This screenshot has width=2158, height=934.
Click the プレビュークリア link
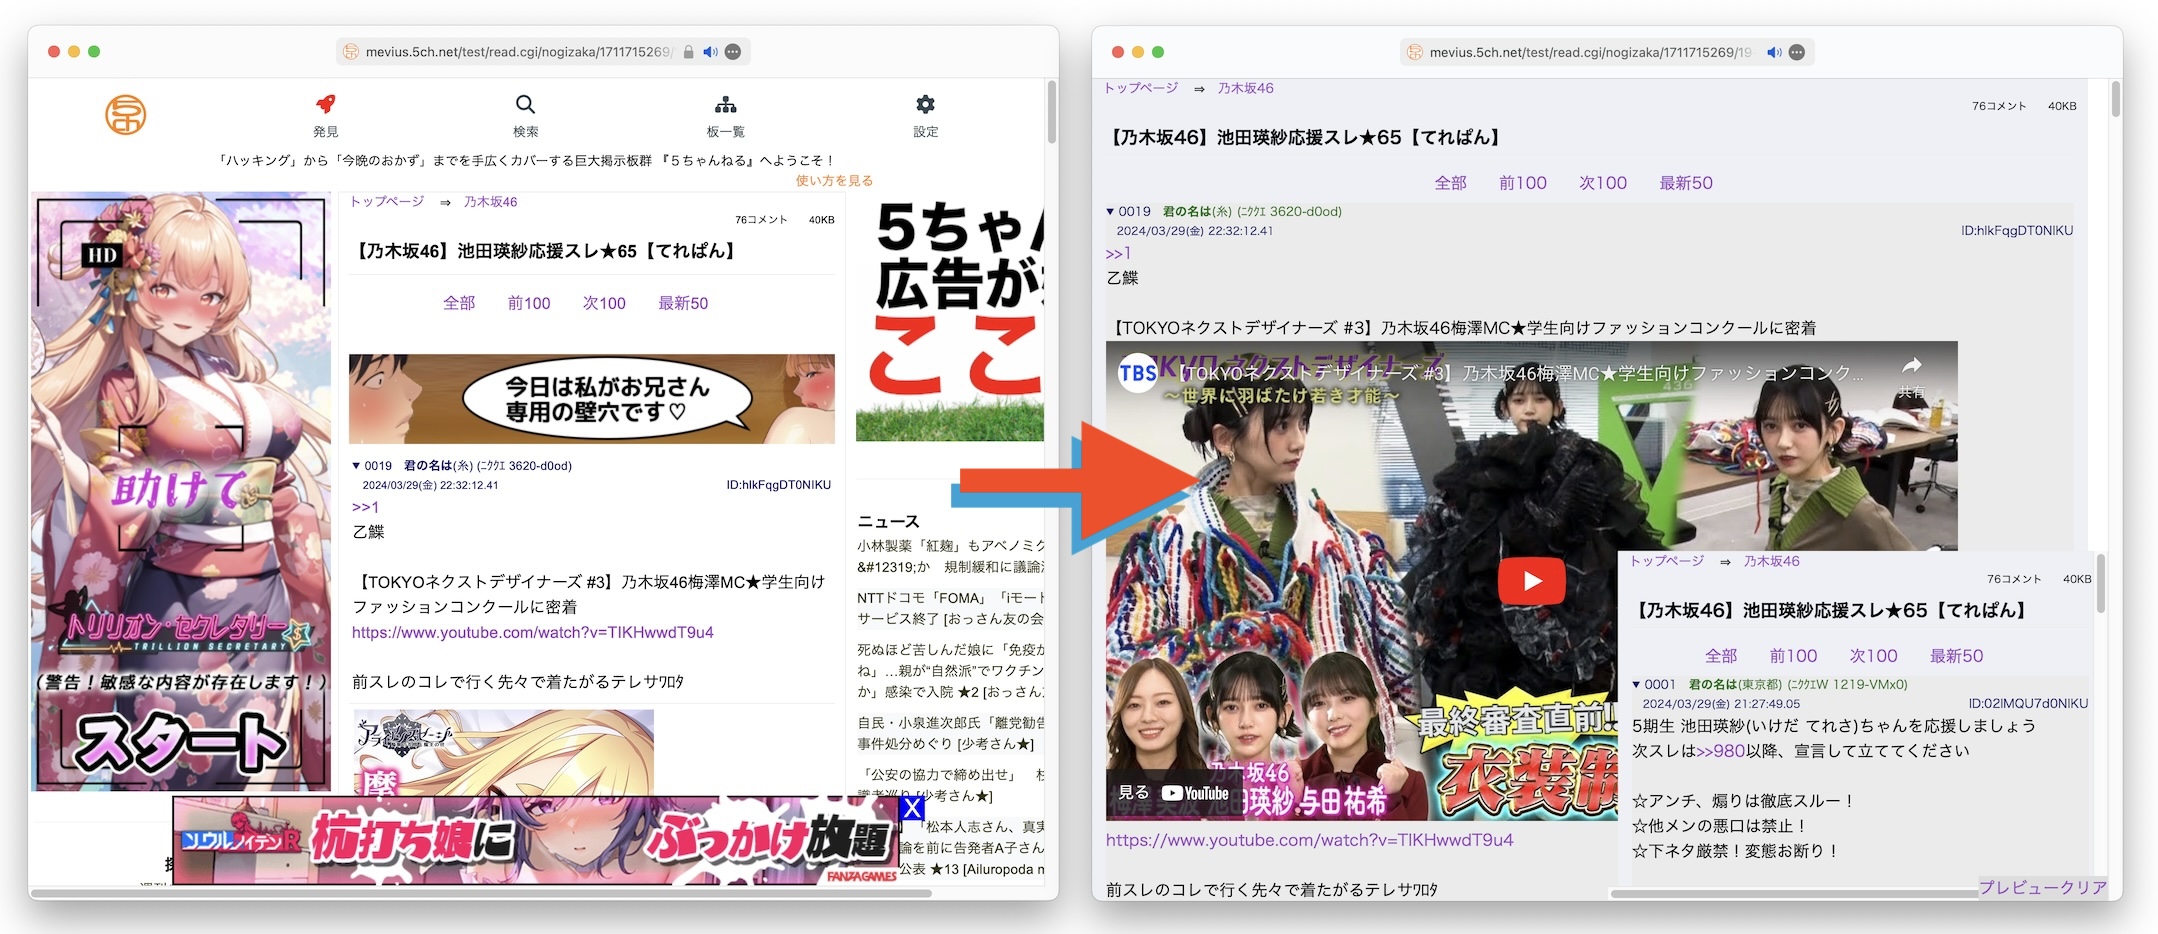pos(2043,887)
